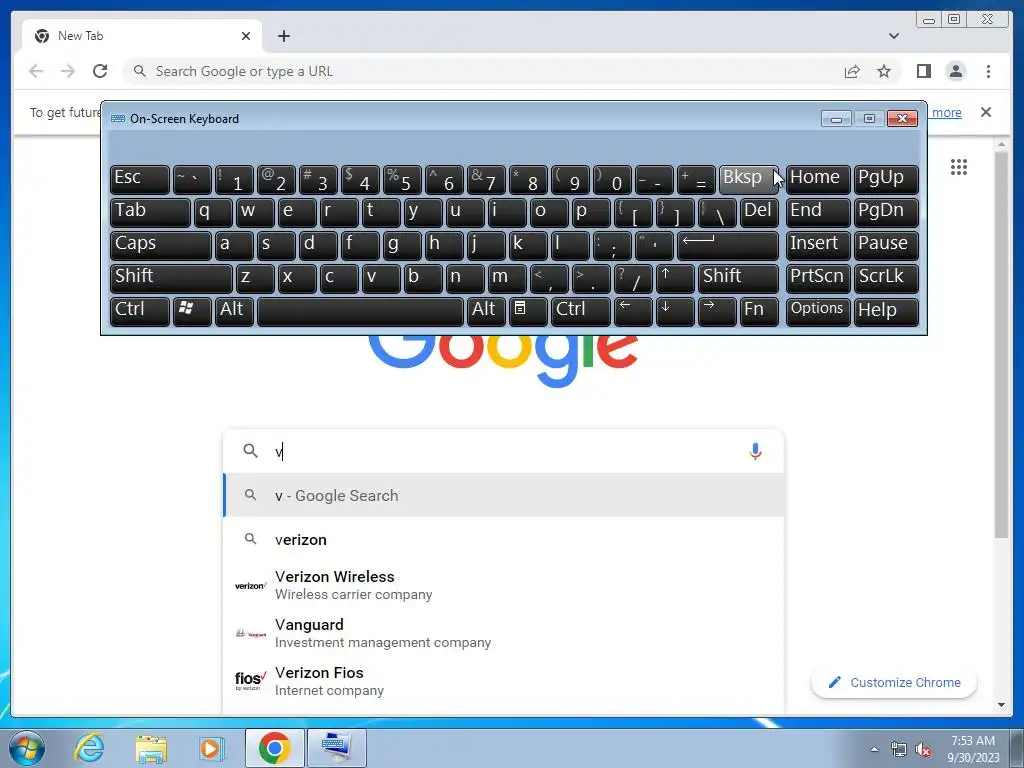The height and width of the screenshot is (768, 1024).
Task: Open keyboard Options
Action: [x=818, y=311]
